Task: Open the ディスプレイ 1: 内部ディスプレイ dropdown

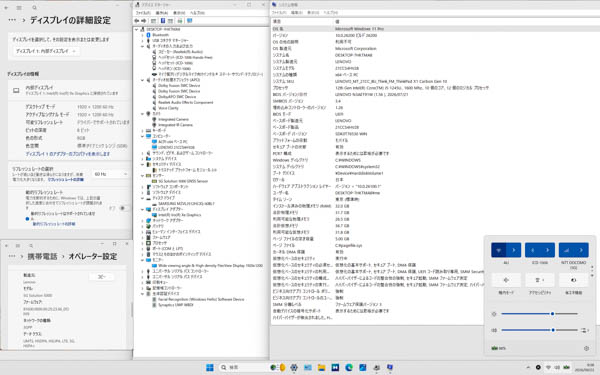Action: click(x=46, y=51)
